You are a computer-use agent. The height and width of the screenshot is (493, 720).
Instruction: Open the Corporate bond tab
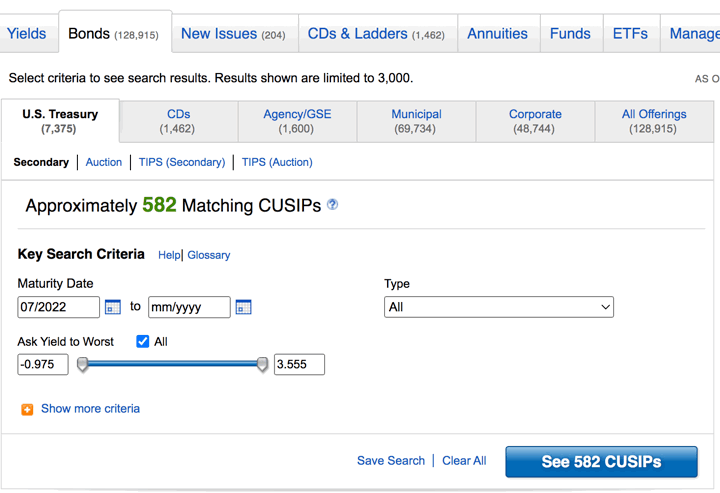(535, 121)
